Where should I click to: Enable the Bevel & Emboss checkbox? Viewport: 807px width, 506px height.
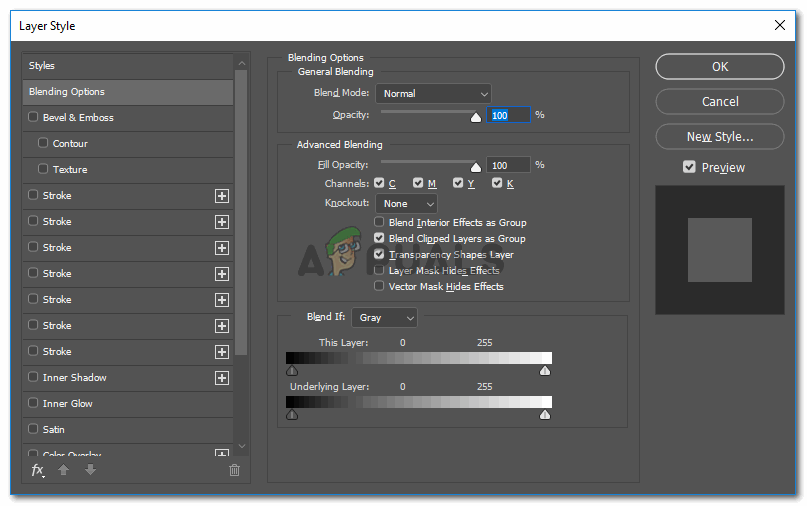[33, 117]
